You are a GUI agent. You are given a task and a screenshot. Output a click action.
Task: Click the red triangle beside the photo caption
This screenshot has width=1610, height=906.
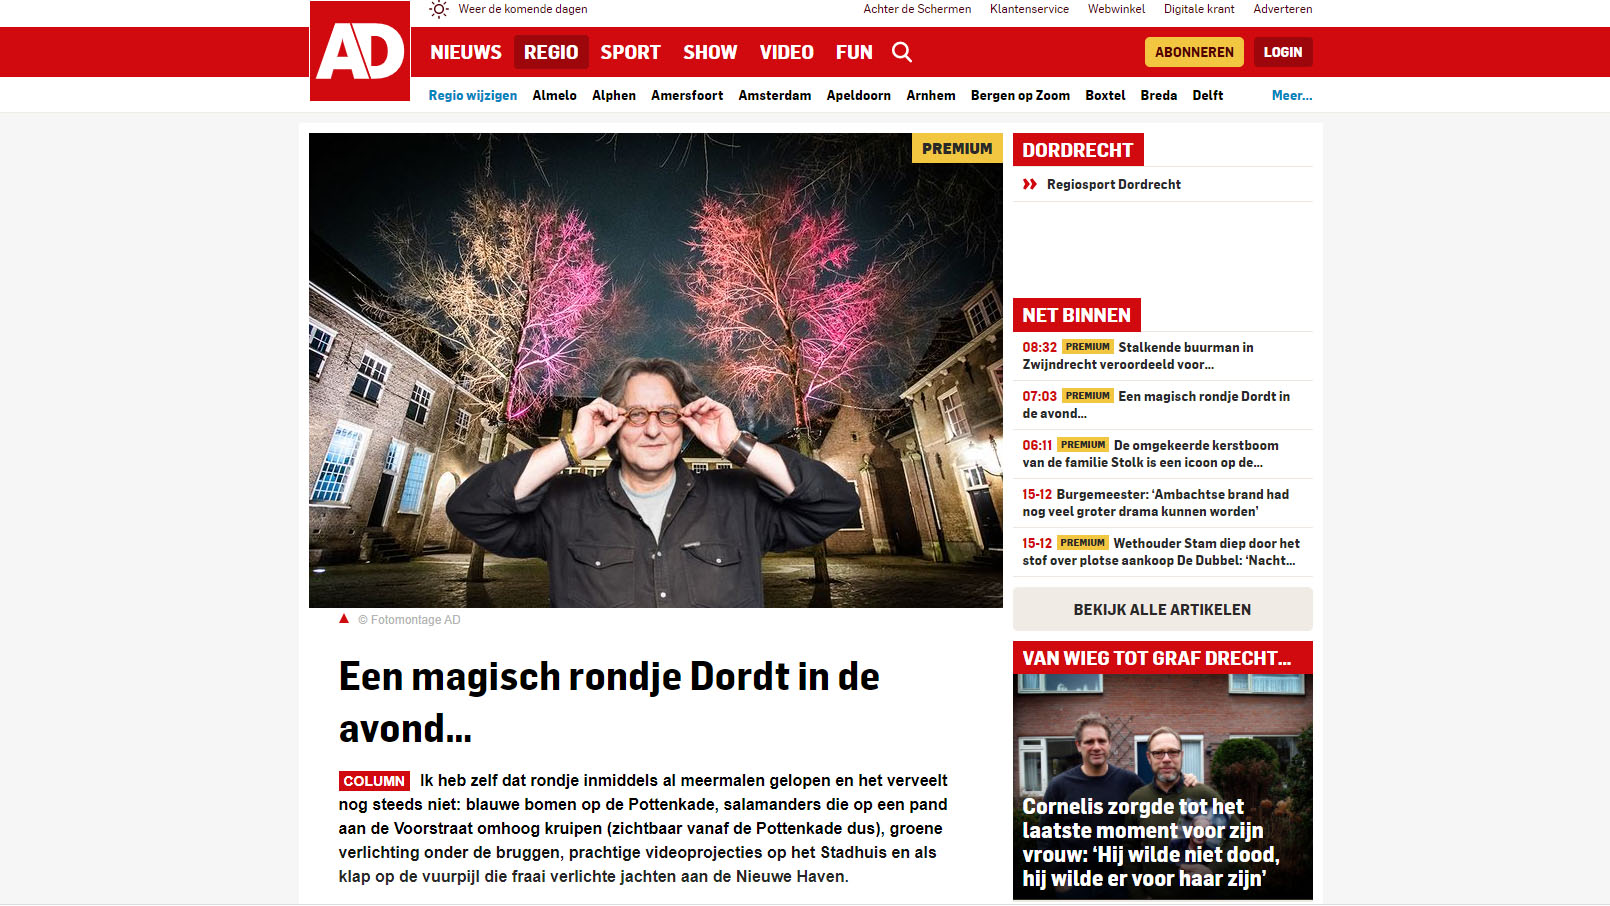click(x=344, y=619)
